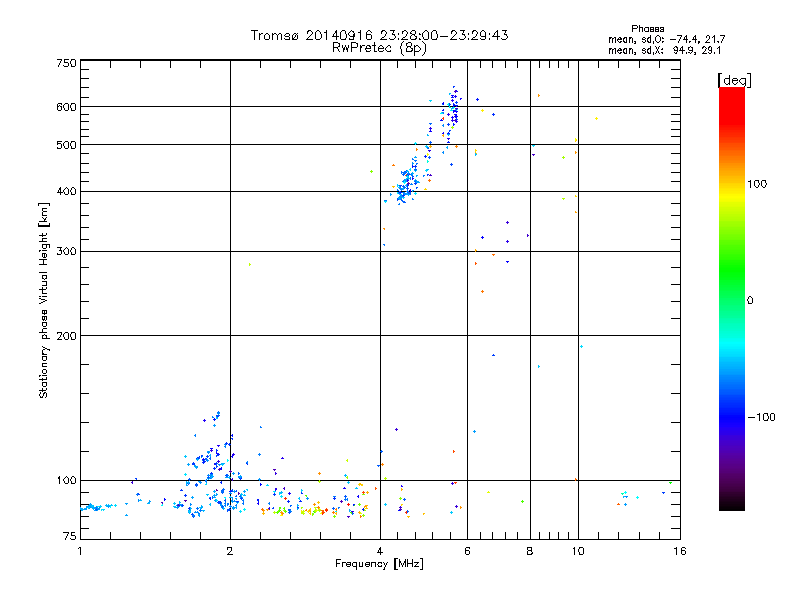Viewport: 800px width, 600px height.
Task: Select the 200 tick label on height axis
Action: [66, 335]
